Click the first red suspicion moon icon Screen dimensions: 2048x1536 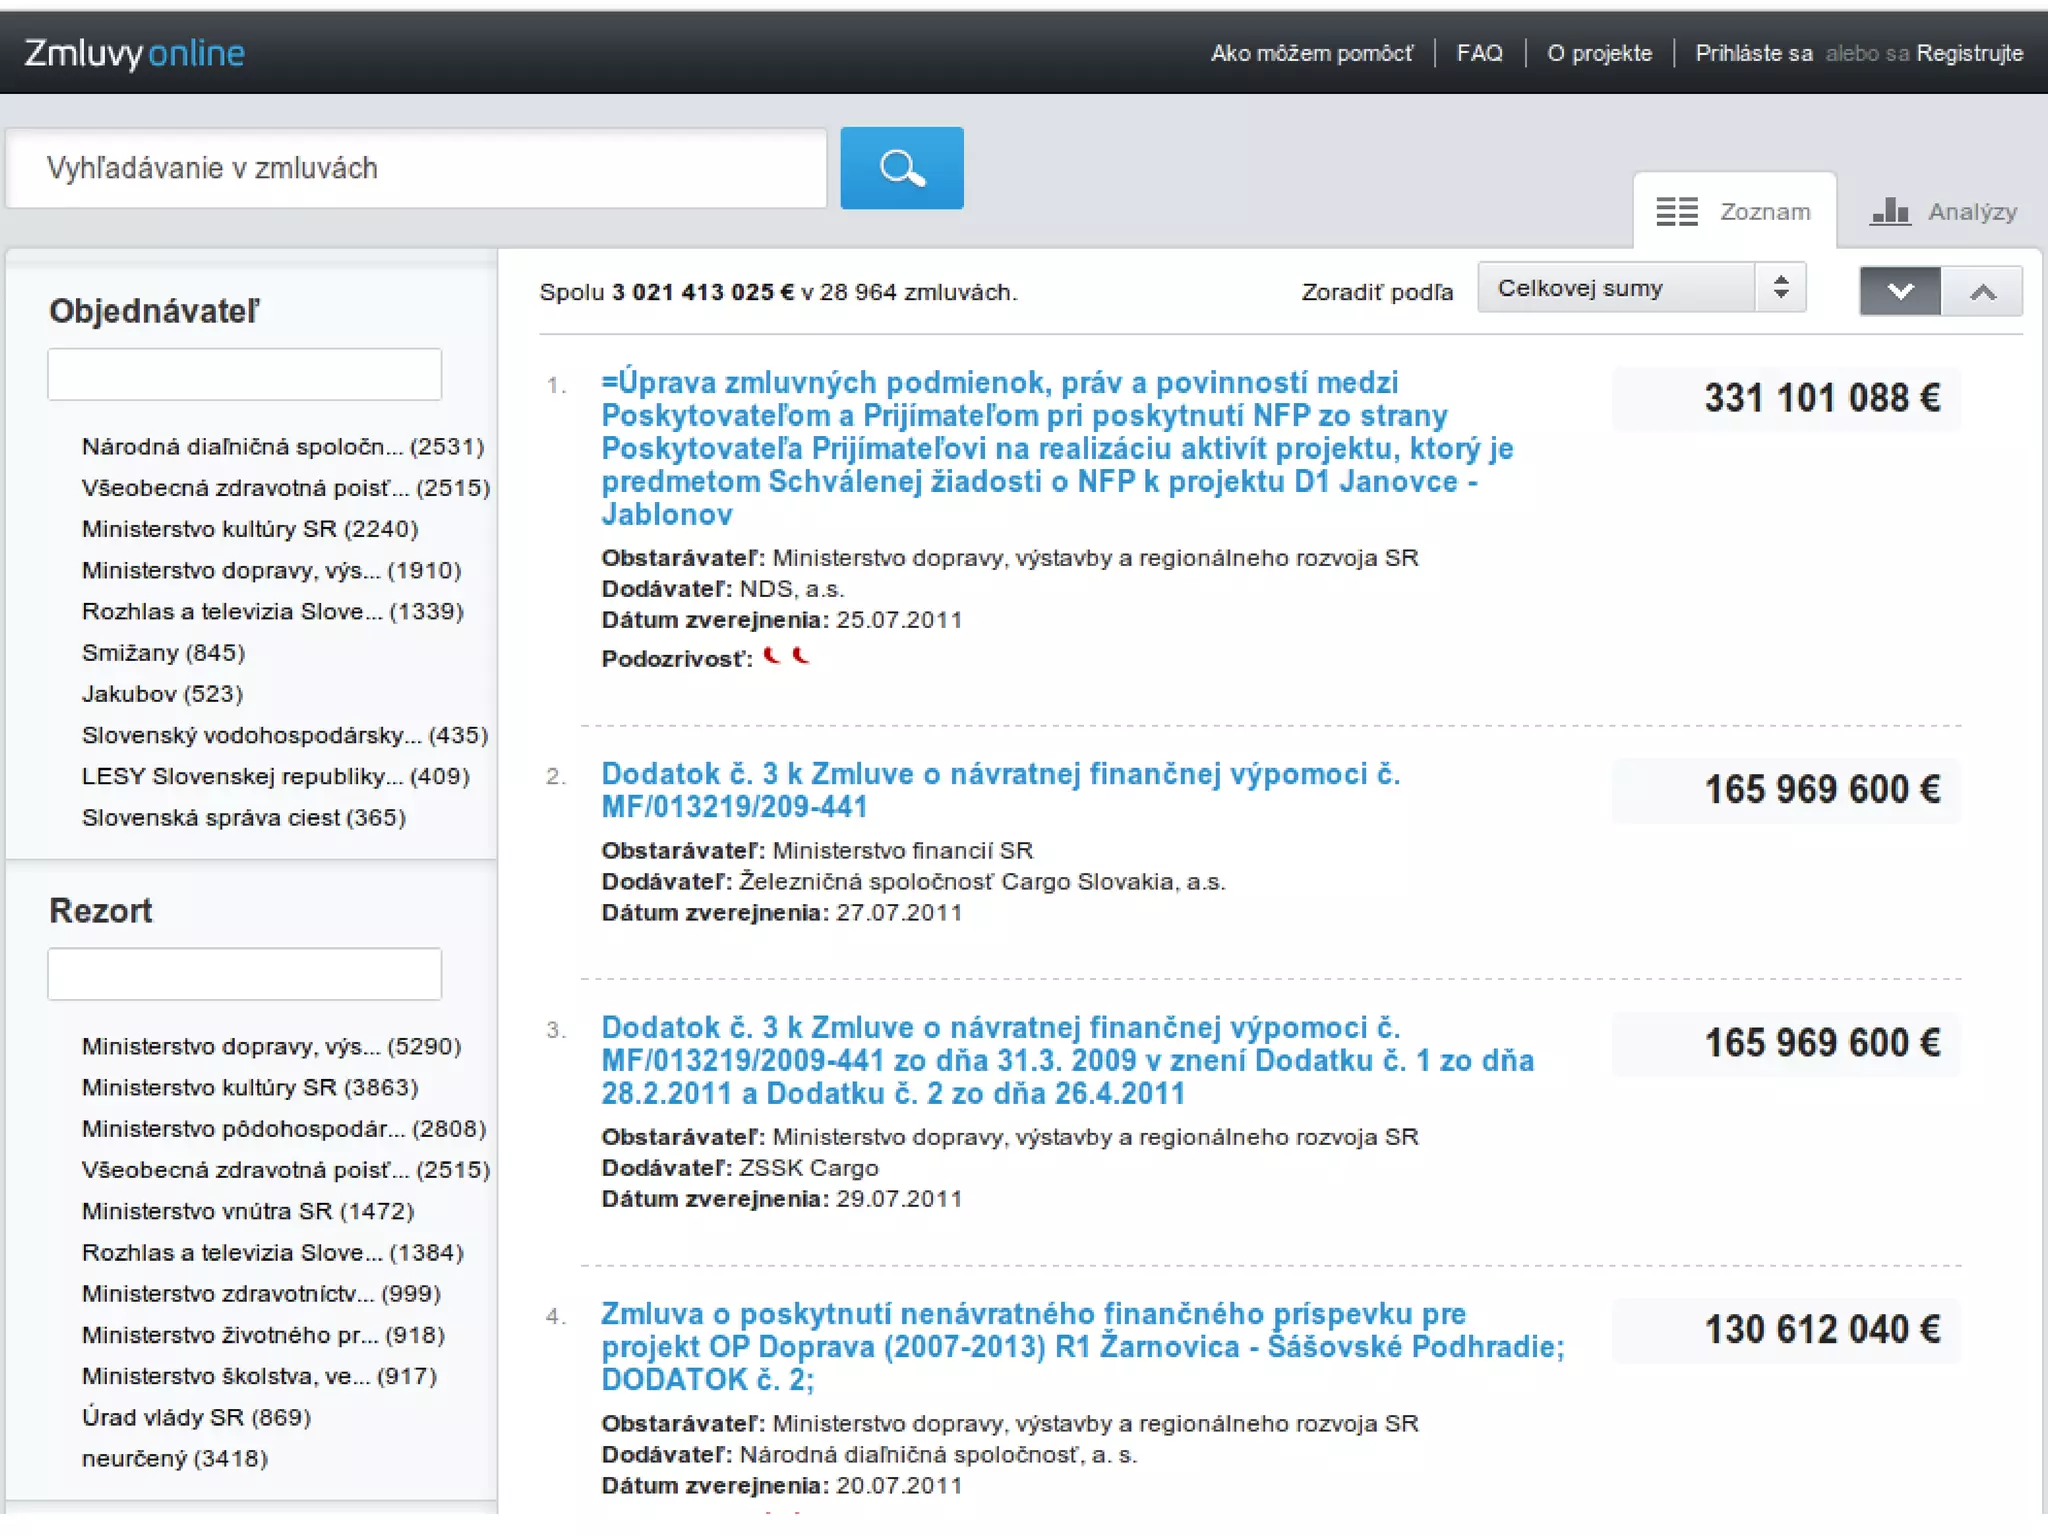pos(771,656)
